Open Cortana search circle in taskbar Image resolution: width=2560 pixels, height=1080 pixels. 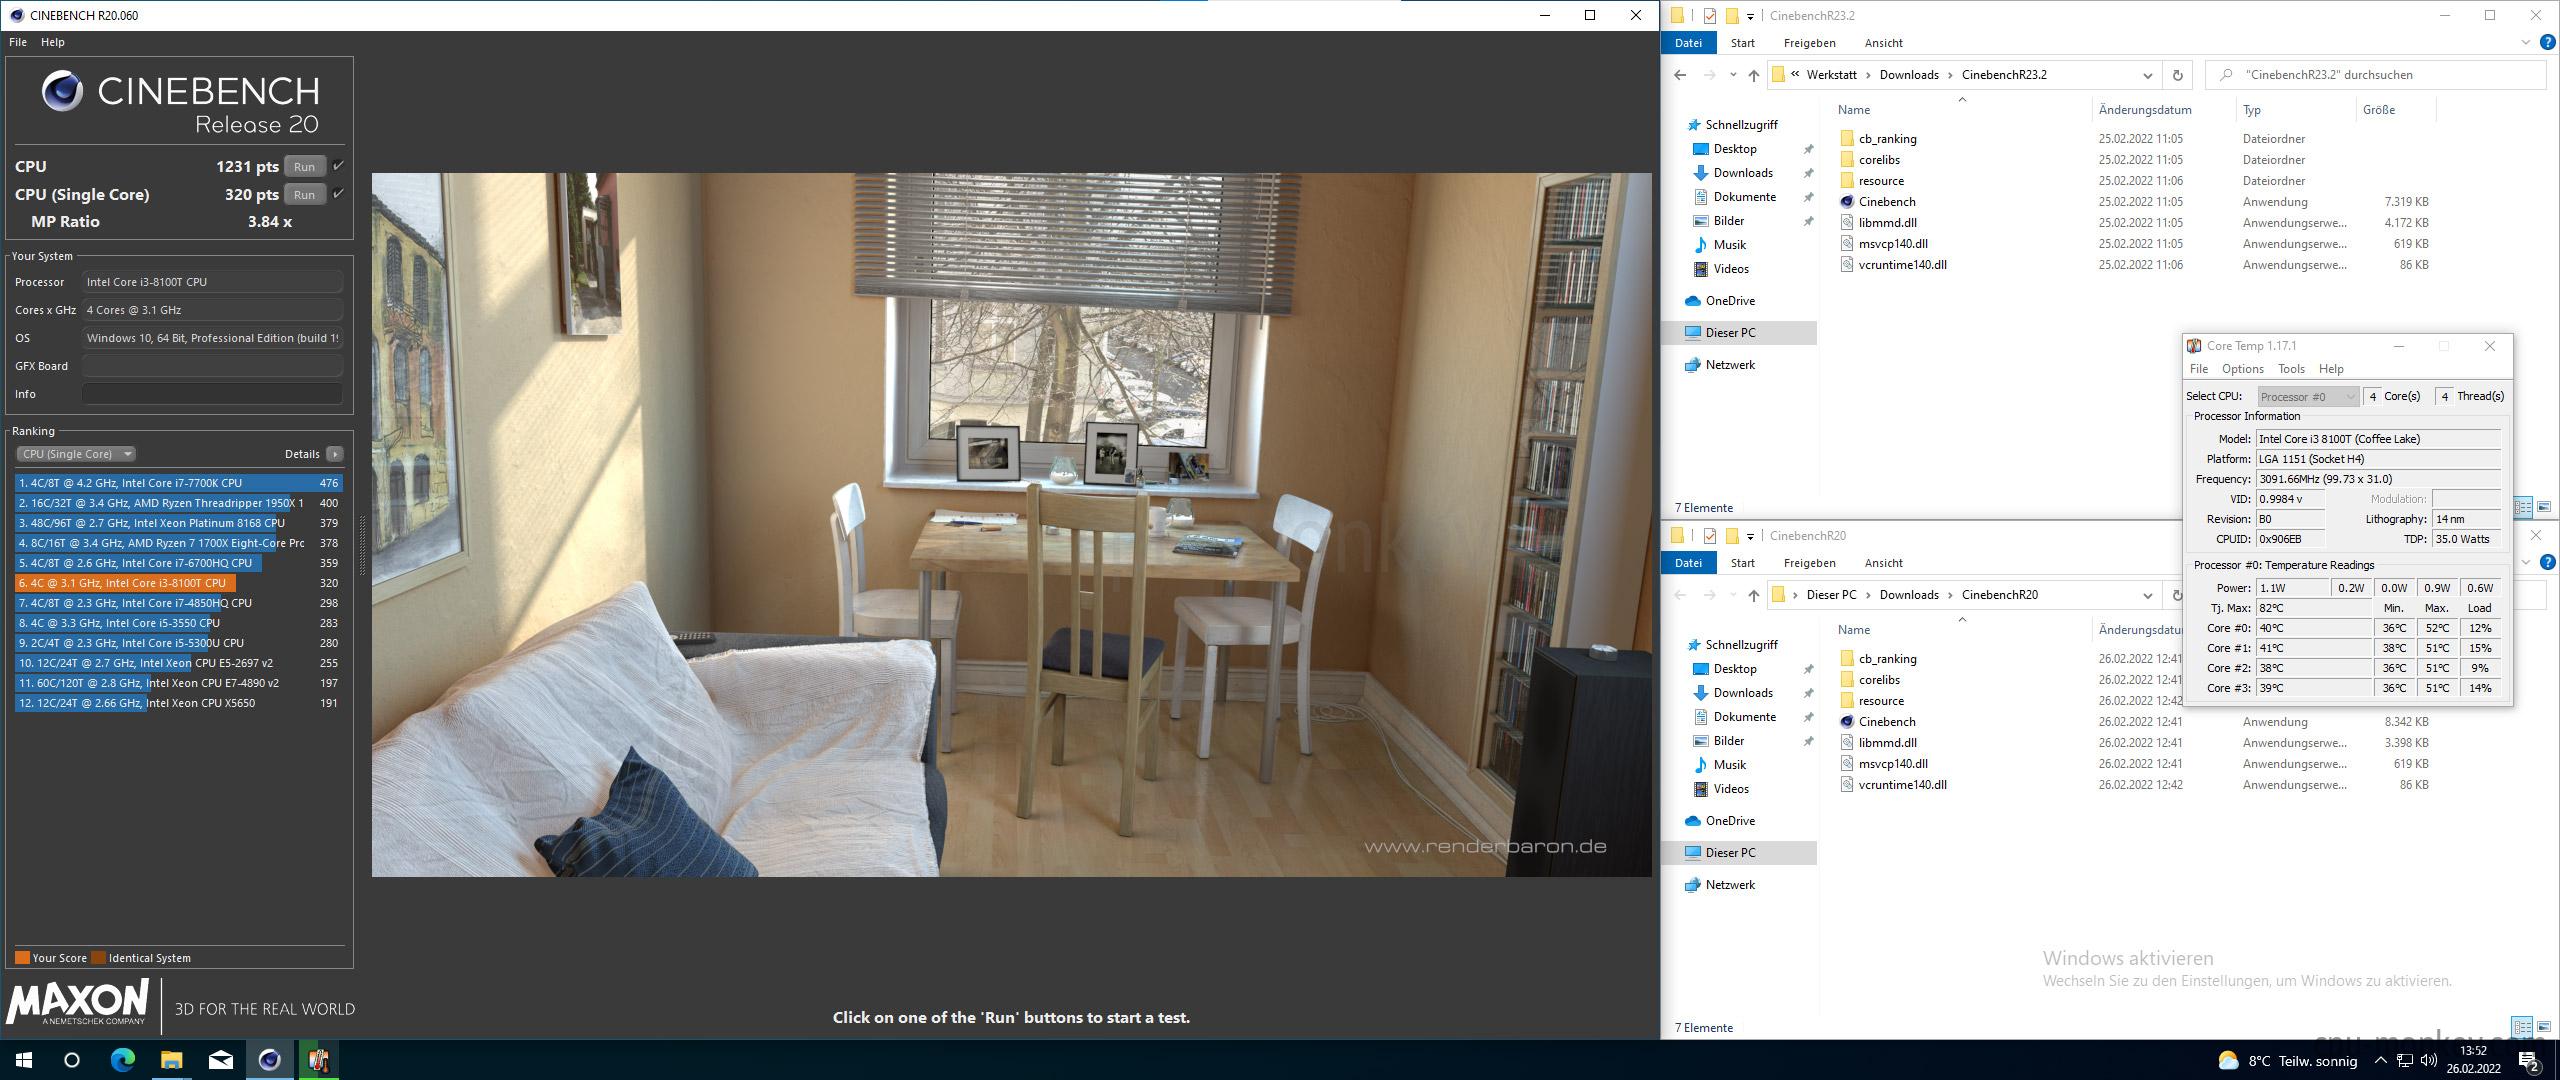[x=72, y=1060]
